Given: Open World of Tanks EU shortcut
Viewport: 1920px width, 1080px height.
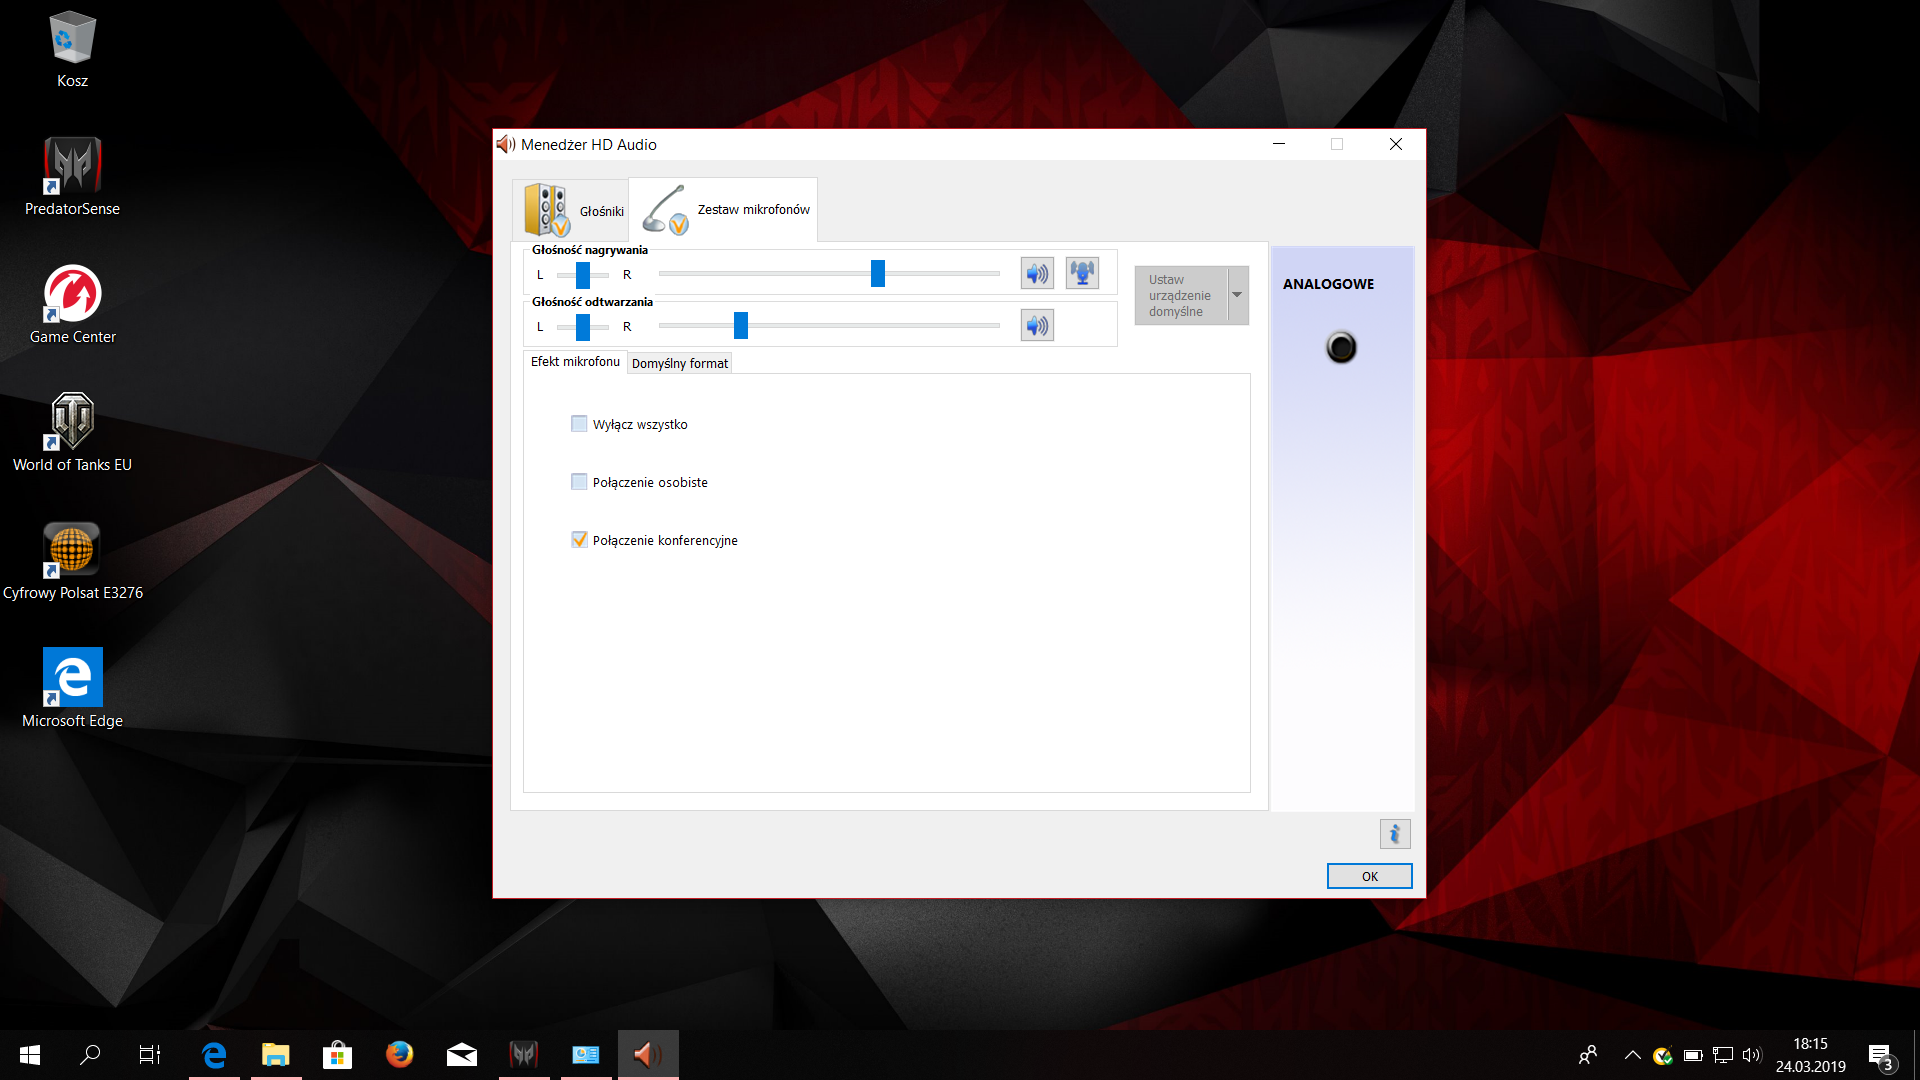Looking at the screenshot, I should (x=72, y=432).
